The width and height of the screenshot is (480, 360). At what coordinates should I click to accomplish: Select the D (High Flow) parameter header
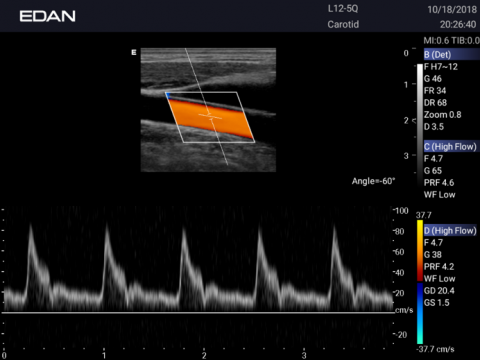click(x=451, y=230)
